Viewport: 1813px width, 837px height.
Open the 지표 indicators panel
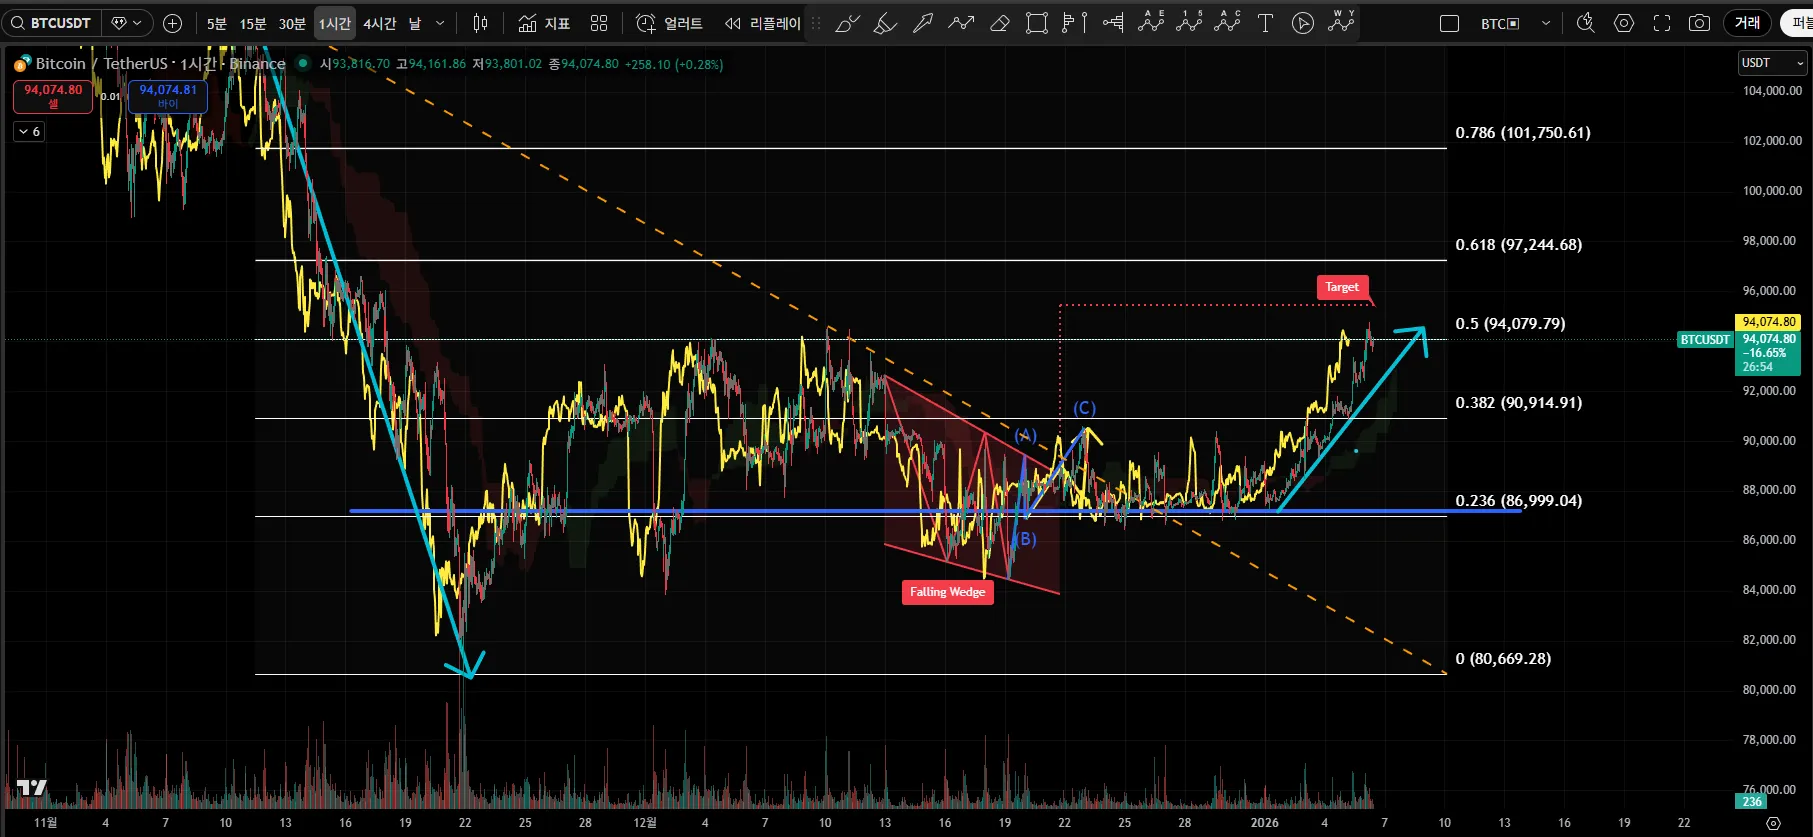tap(544, 23)
